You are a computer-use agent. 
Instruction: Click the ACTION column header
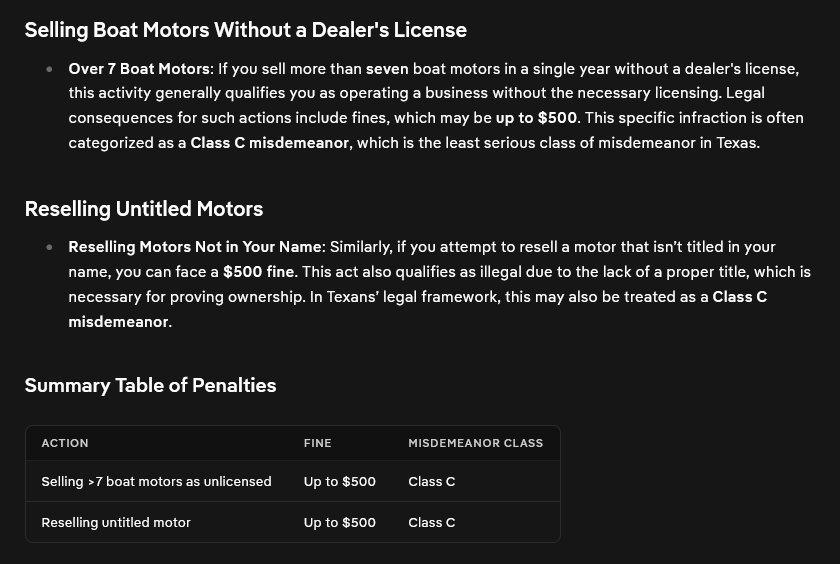(65, 443)
